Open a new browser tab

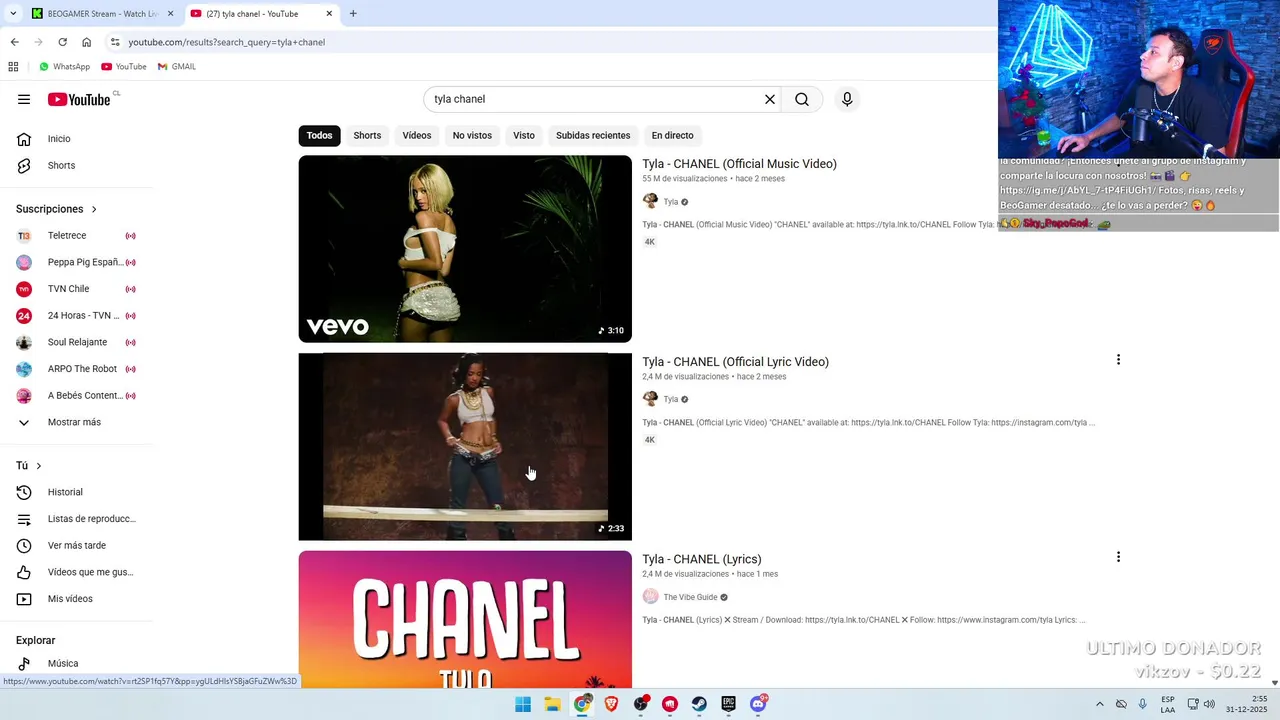point(353,14)
